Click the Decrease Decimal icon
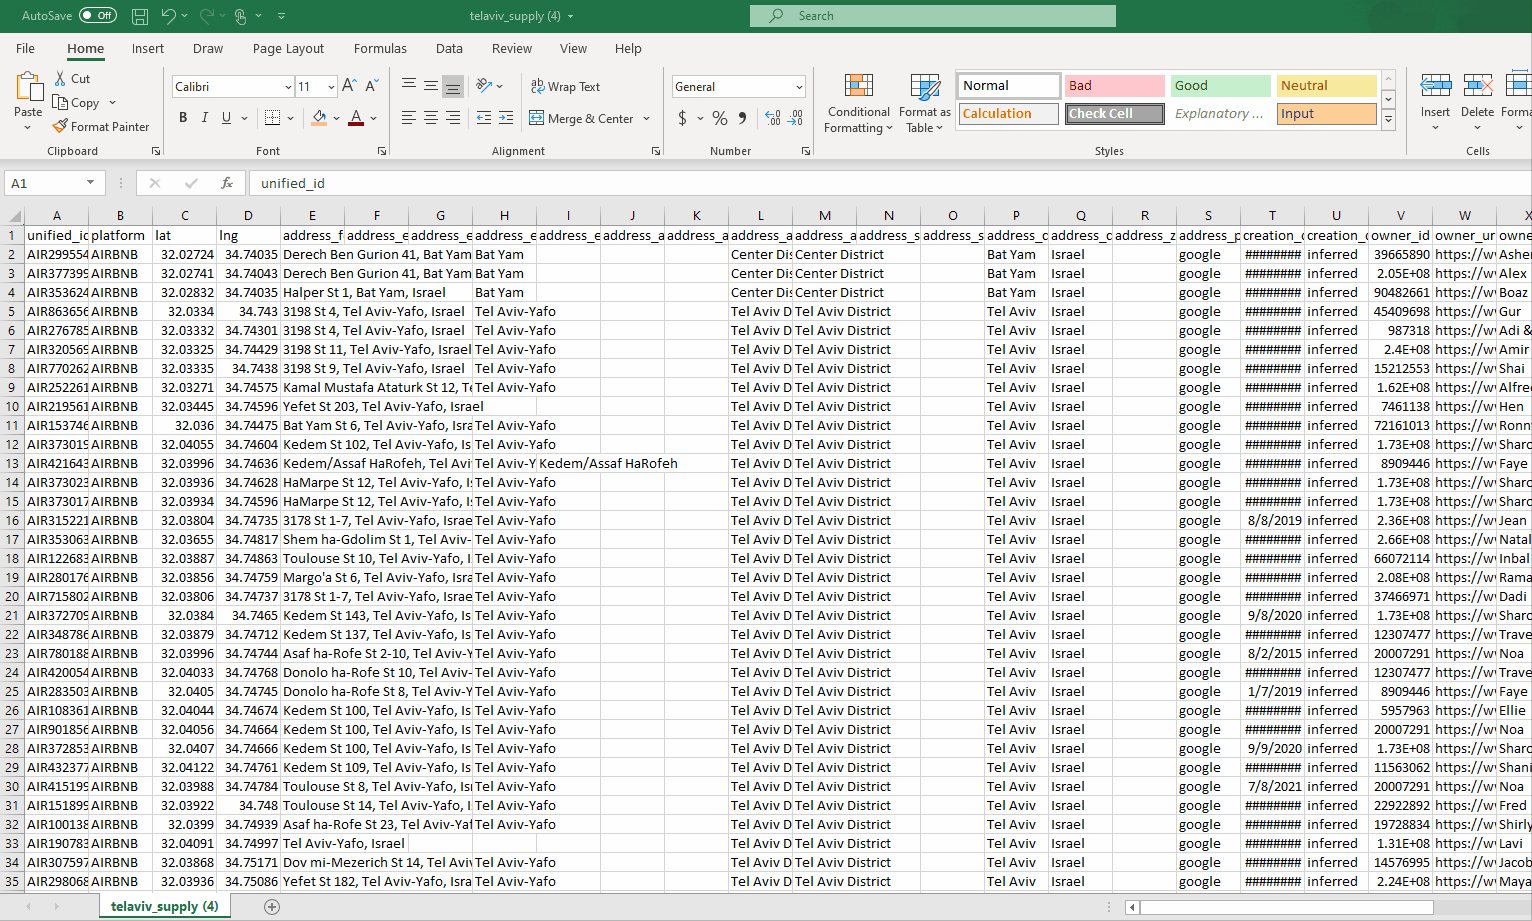 (x=795, y=118)
